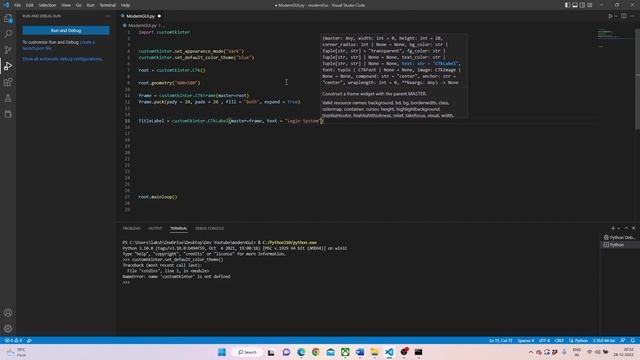Open the new terminal launch profile dropdown
This screenshot has height=360, width=640.
click(618, 228)
